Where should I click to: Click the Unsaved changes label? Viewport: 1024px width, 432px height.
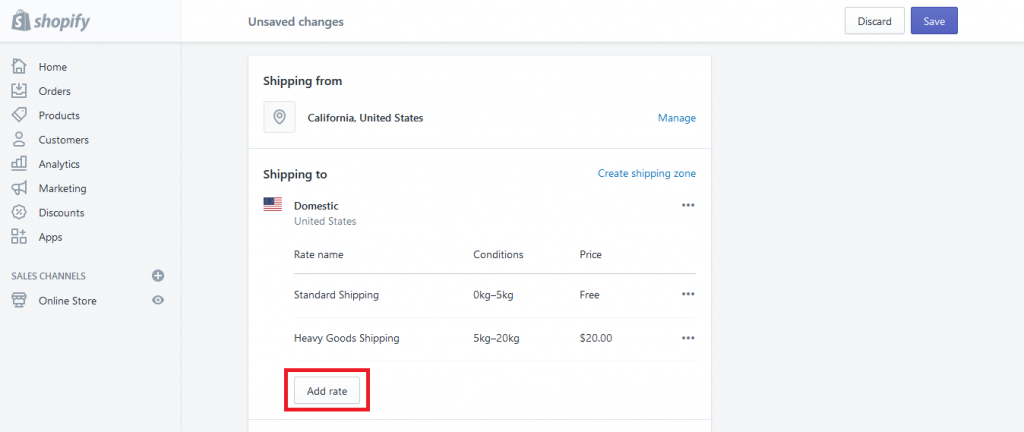pyautogui.click(x=296, y=22)
